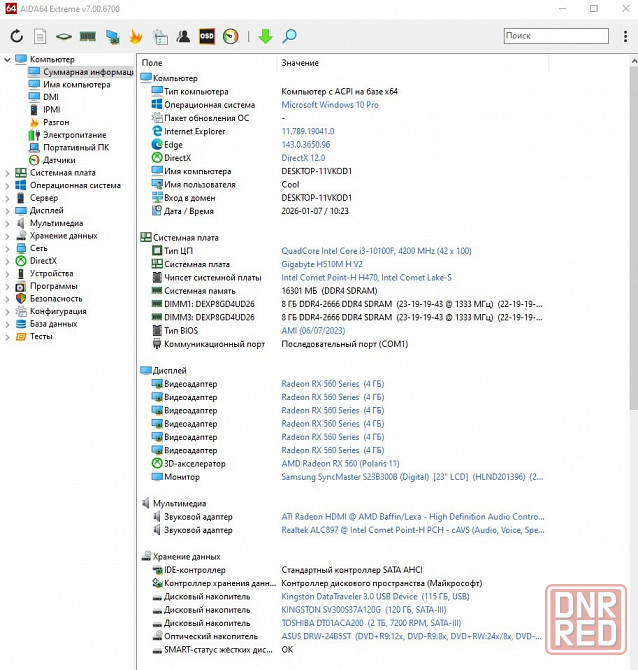Click the Поле column header

click(x=152, y=63)
